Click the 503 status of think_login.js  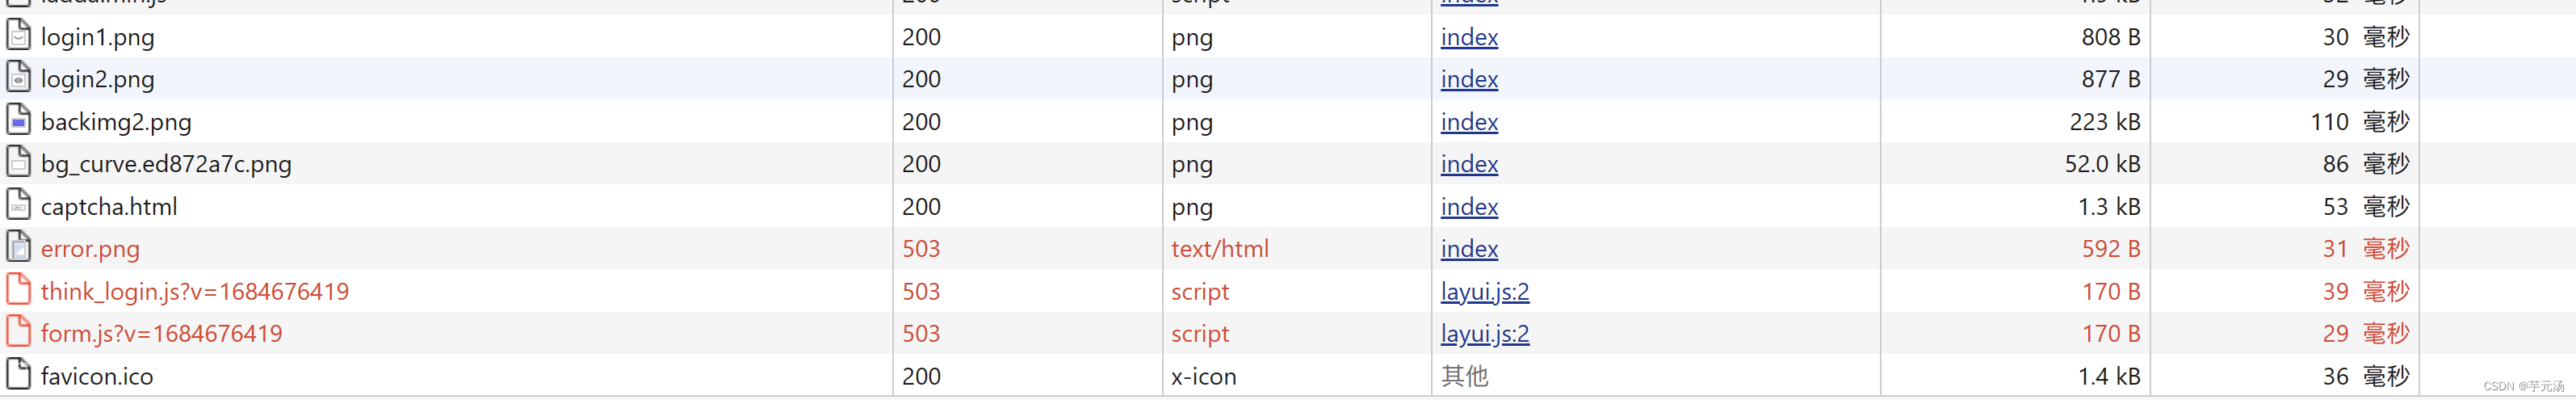click(x=921, y=292)
